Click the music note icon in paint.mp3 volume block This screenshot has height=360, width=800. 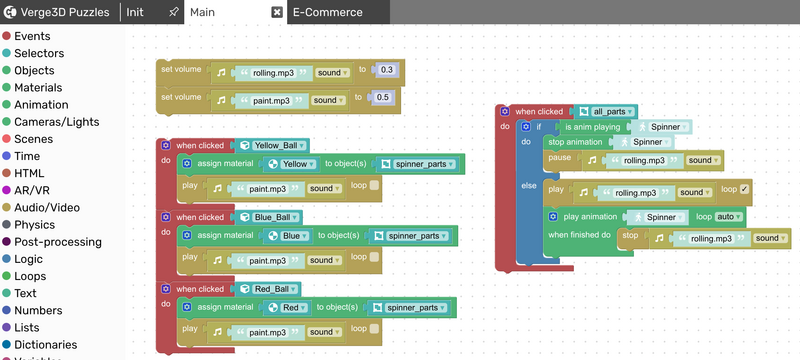coord(221,100)
